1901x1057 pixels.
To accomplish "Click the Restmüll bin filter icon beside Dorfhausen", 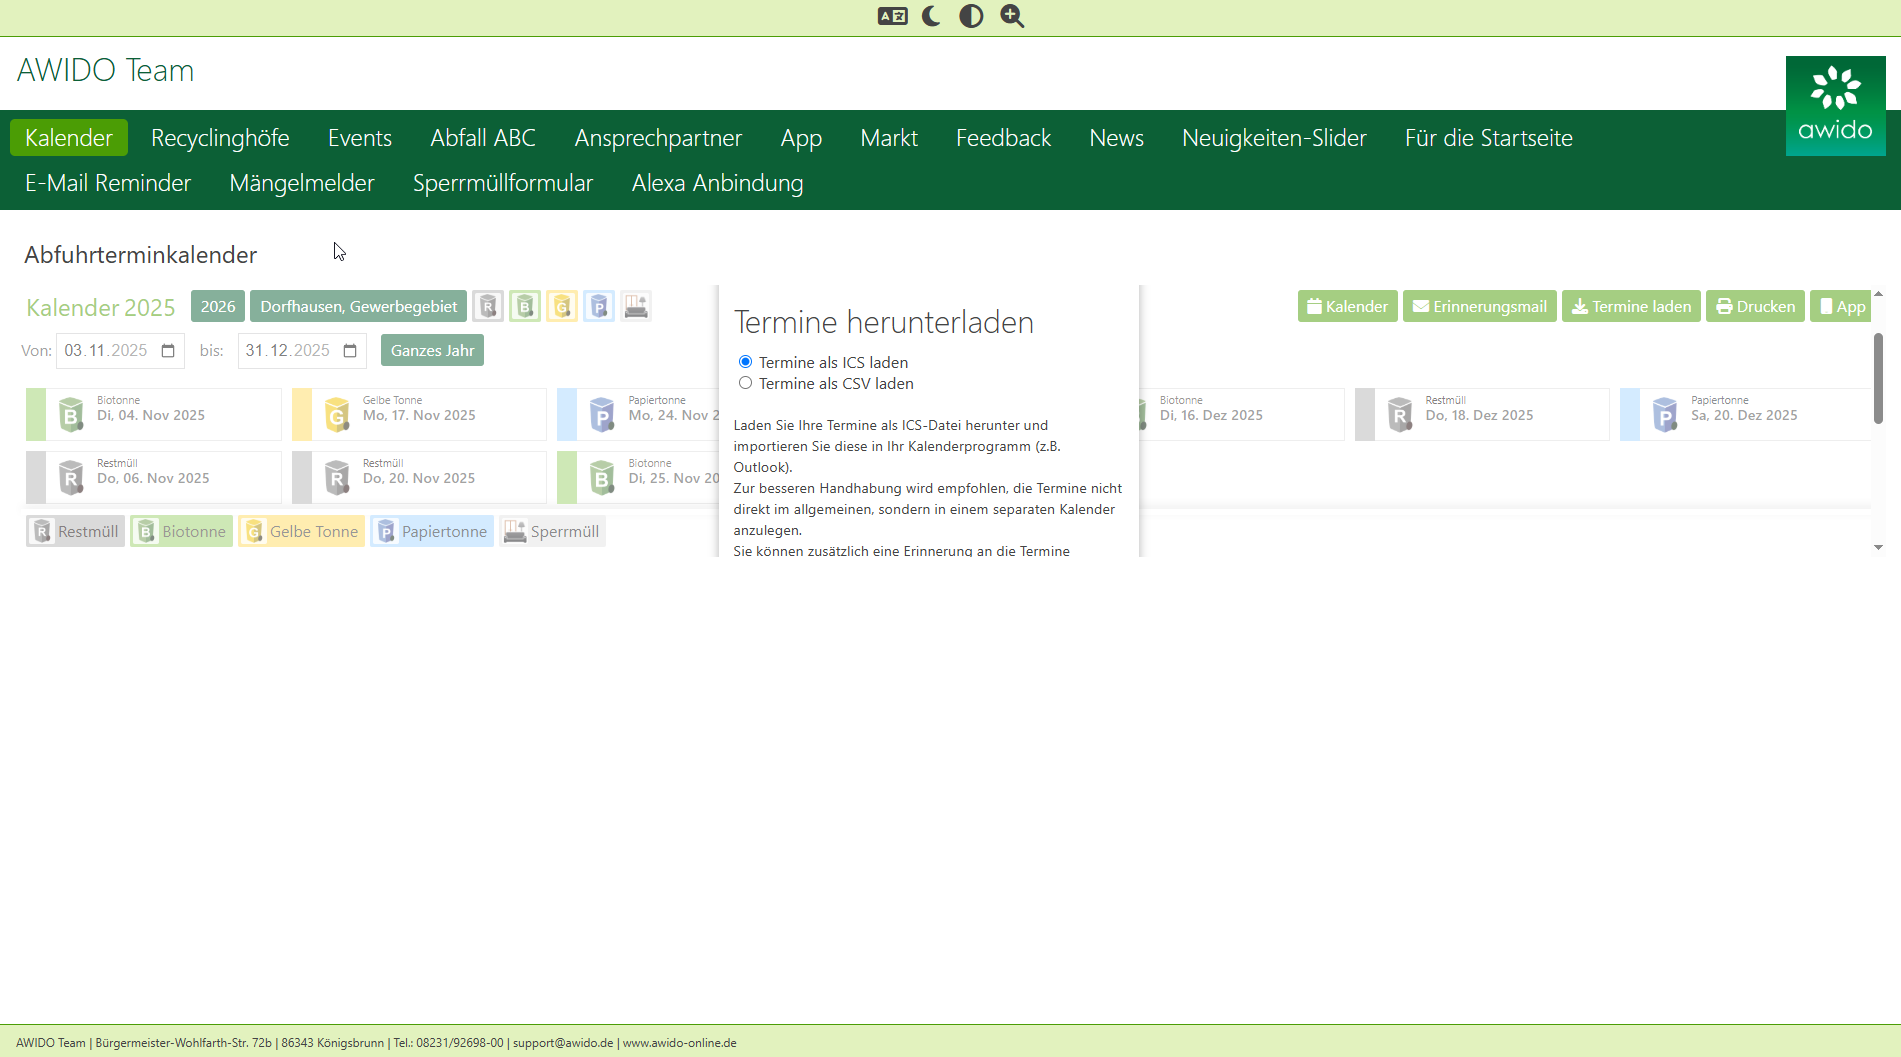I will pyautogui.click(x=488, y=306).
